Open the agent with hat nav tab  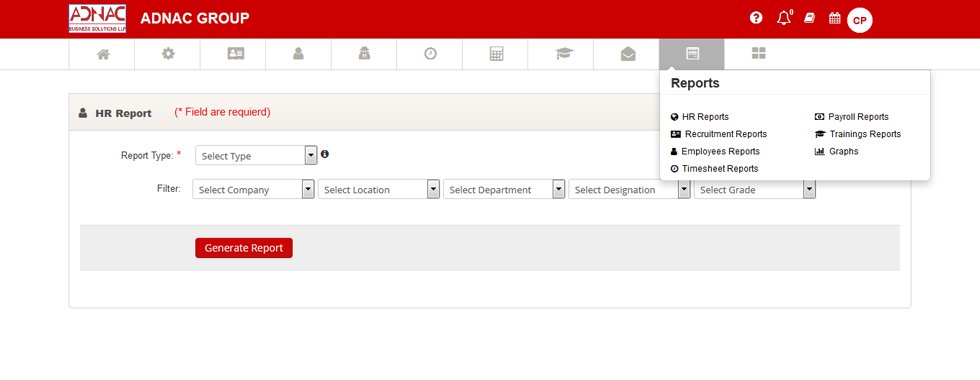pos(364,54)
